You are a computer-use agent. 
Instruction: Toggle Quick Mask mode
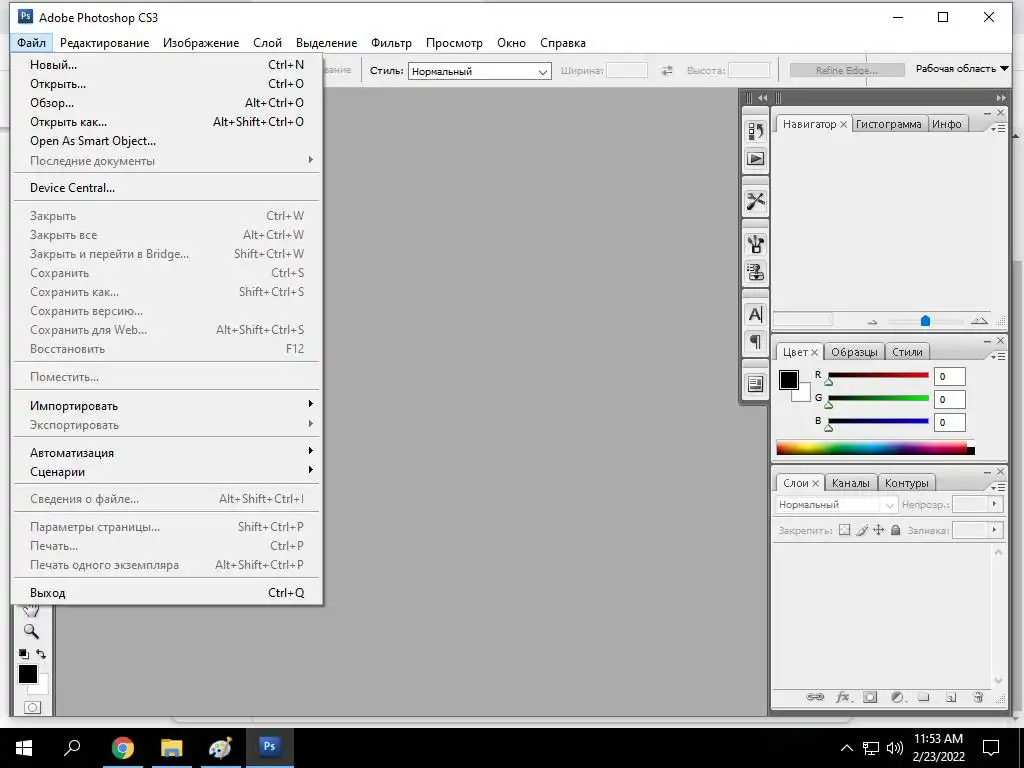[x=32, y=707]
